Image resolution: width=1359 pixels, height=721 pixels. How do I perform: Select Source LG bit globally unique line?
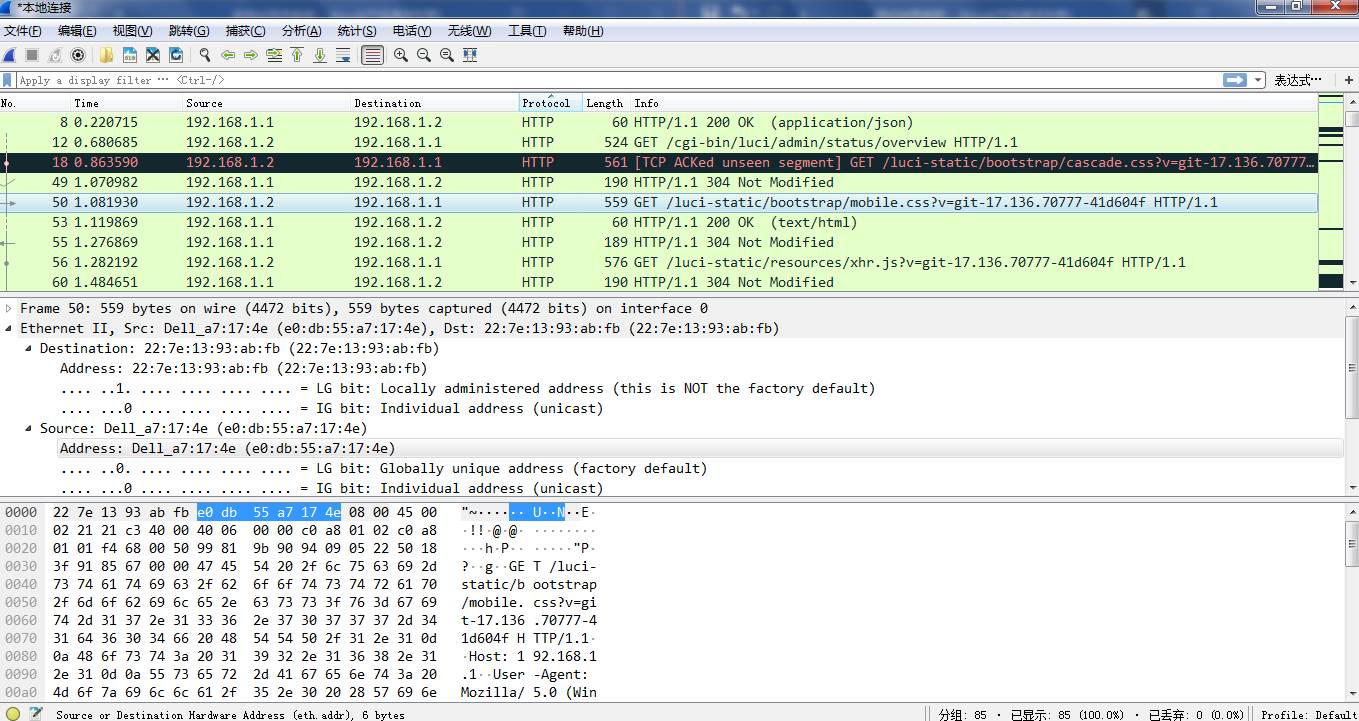383,468
